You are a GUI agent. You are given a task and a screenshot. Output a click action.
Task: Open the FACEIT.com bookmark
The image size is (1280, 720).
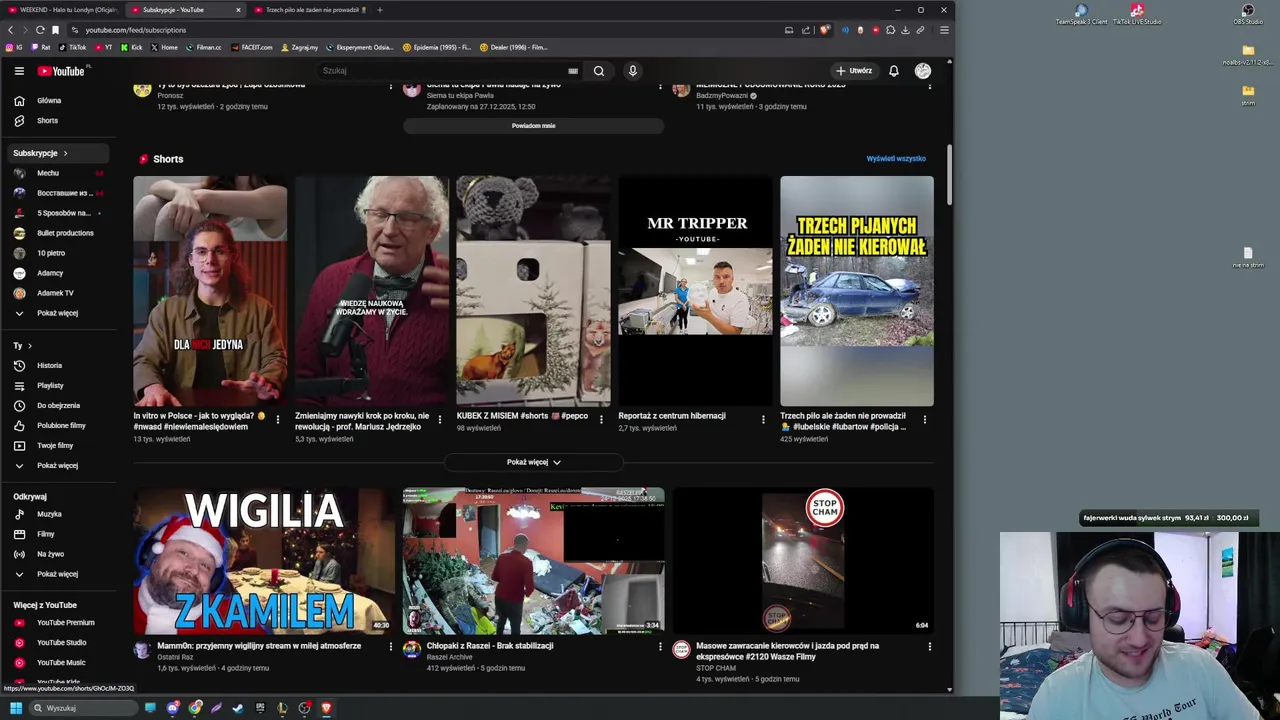tap(252, 47)
